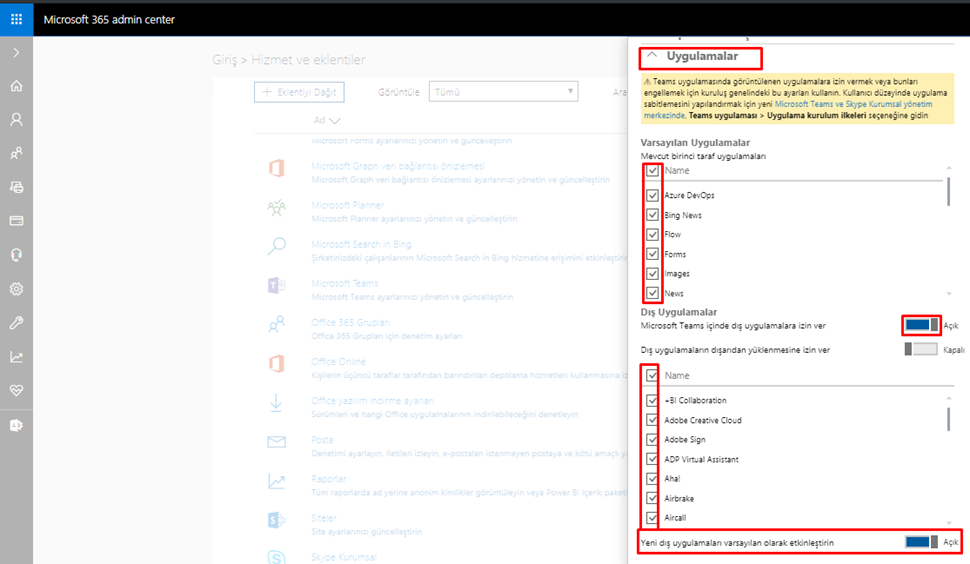Viewport: 970px width, 564px height.
Task: Collapse the Uygulamalar section
Action: 652,55
